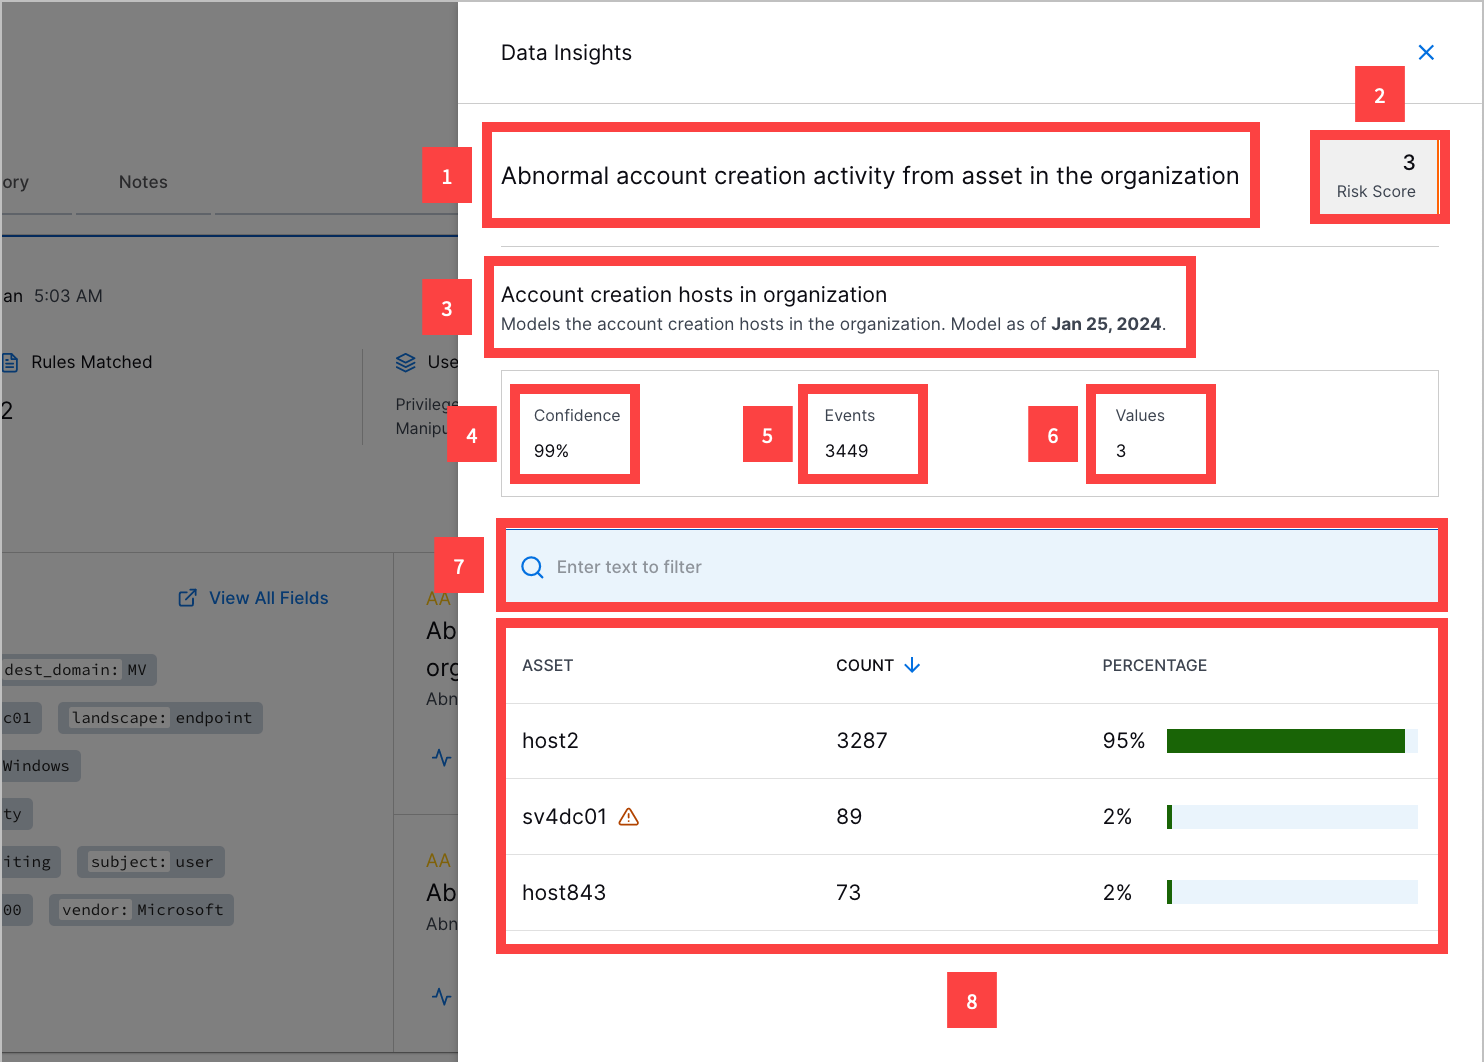Click the 95% percentage bar for host2
Viewport: 1484px width, 1062px height.
pyautogui.click(x=1292, y=741)
